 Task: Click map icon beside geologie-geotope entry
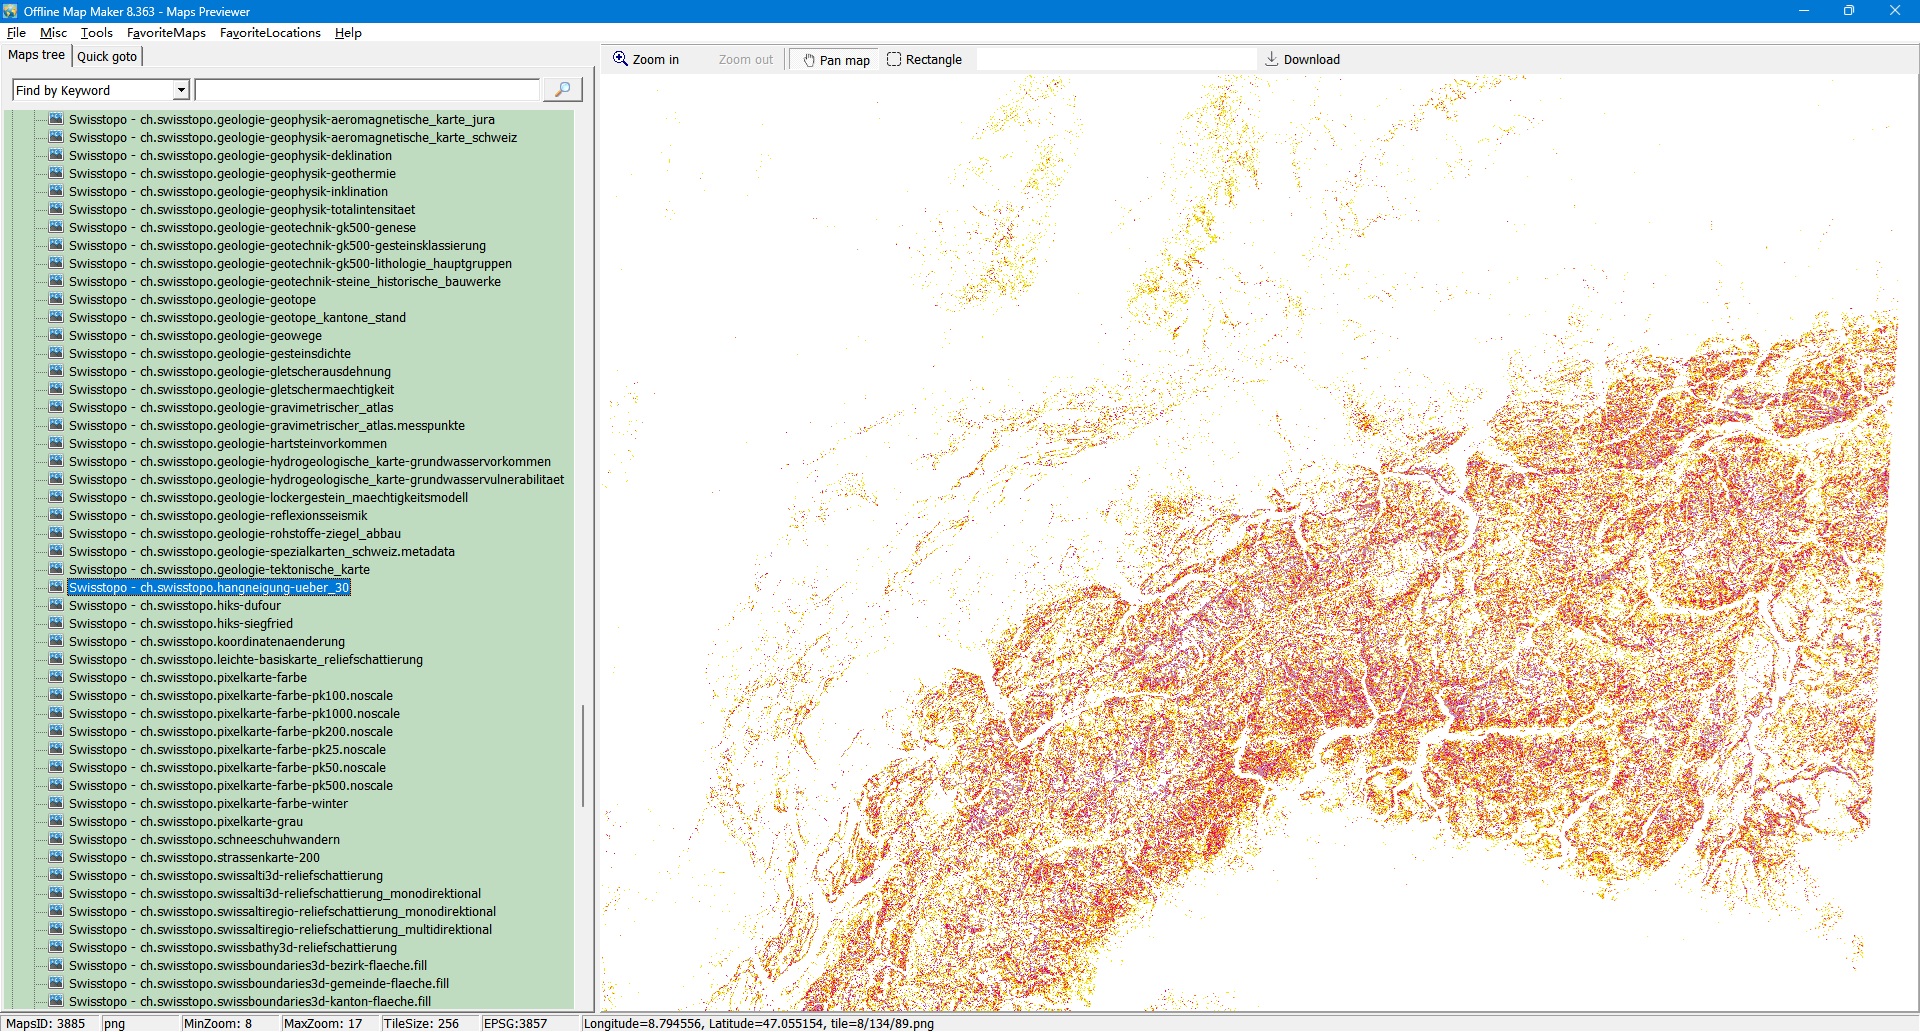pos(56,299)
